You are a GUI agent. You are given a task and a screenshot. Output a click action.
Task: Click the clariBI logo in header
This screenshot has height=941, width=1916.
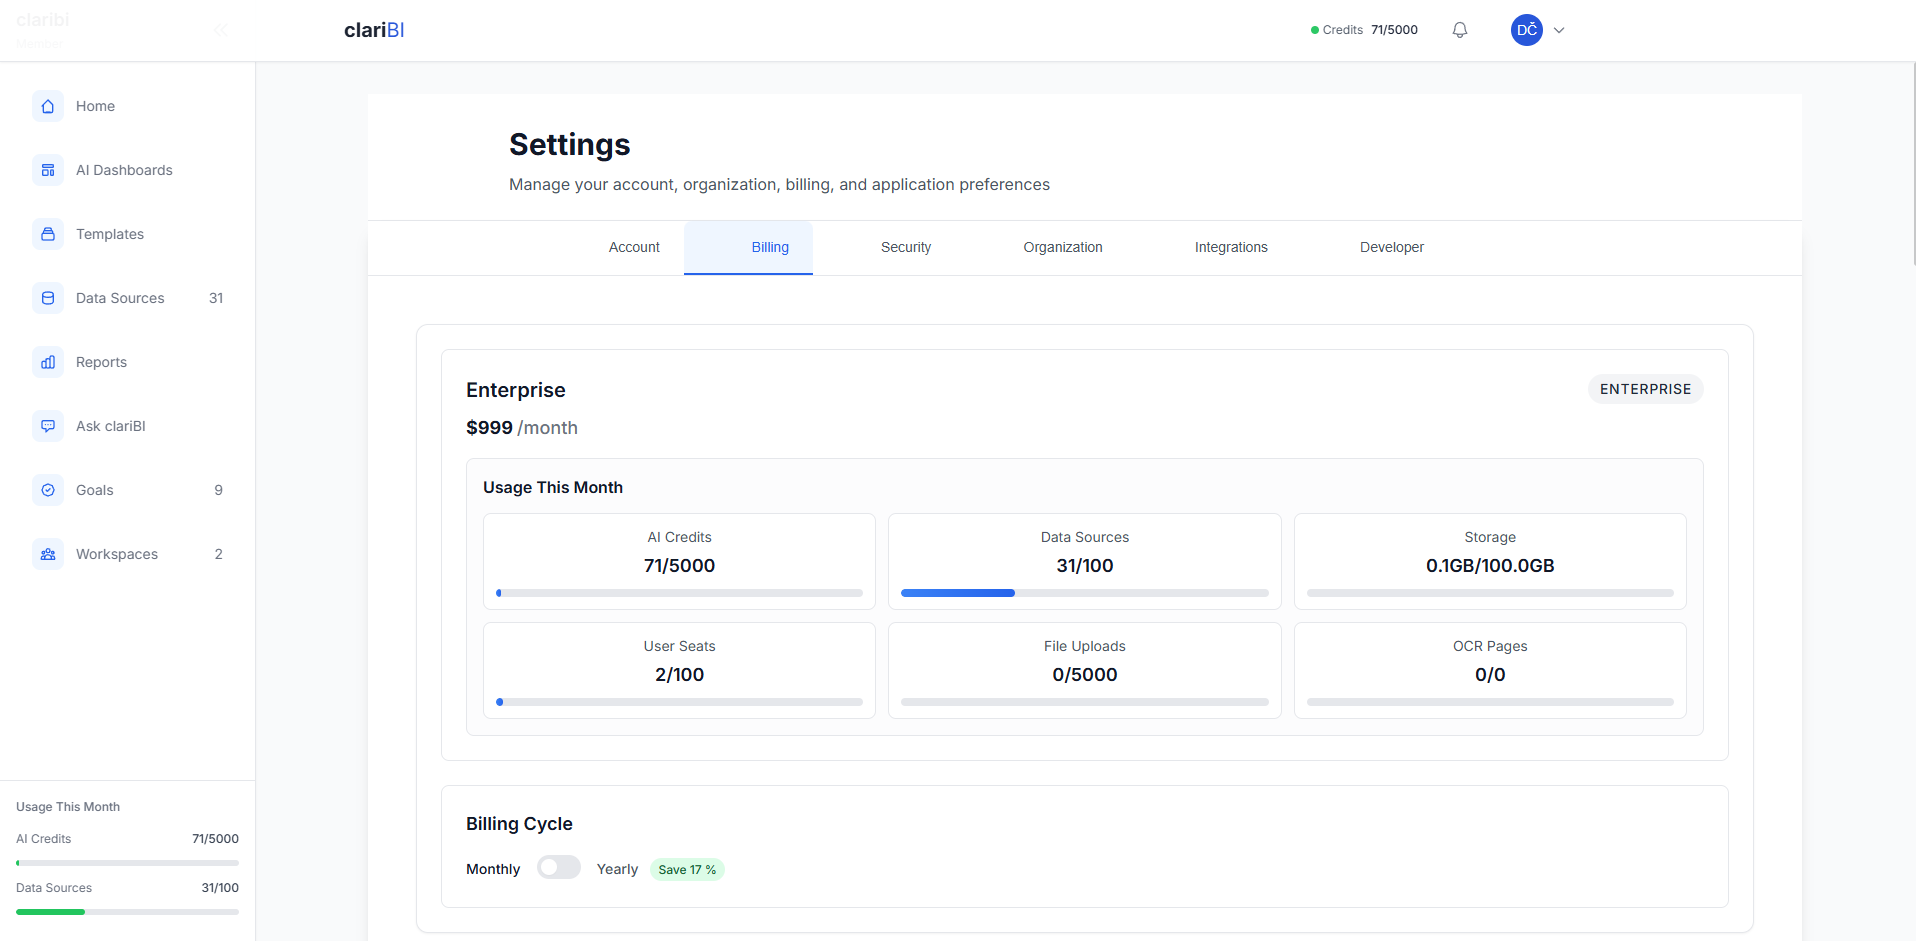click(374, 30)
